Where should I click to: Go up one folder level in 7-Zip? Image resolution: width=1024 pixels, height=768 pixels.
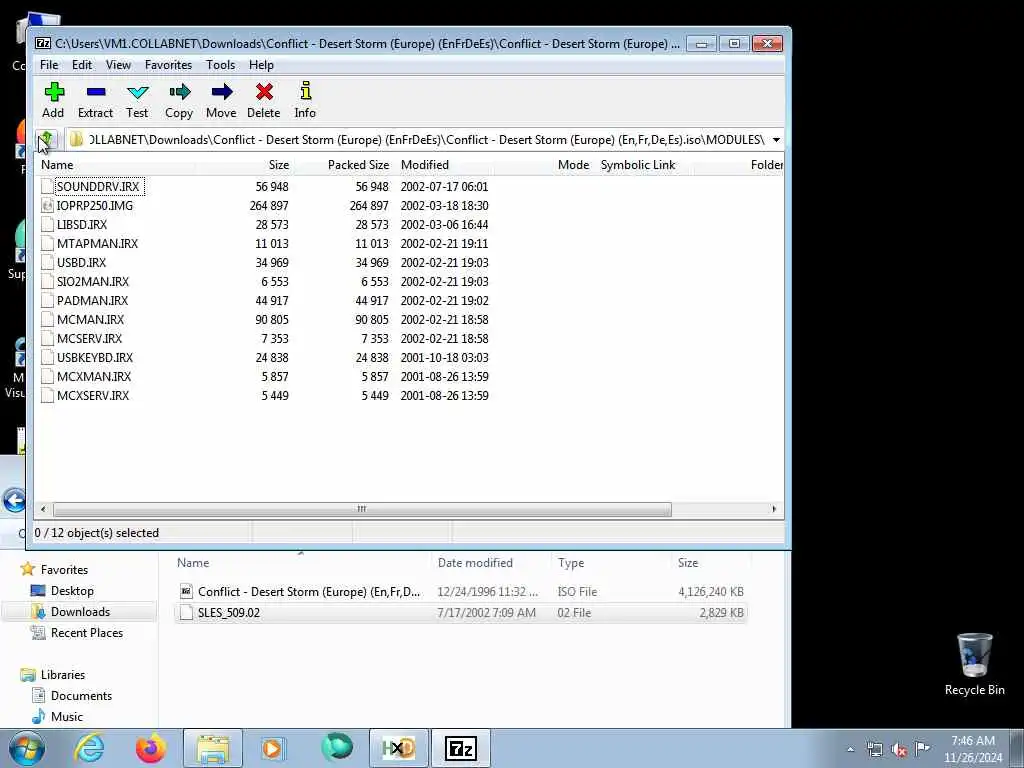(x=47, y=139)
